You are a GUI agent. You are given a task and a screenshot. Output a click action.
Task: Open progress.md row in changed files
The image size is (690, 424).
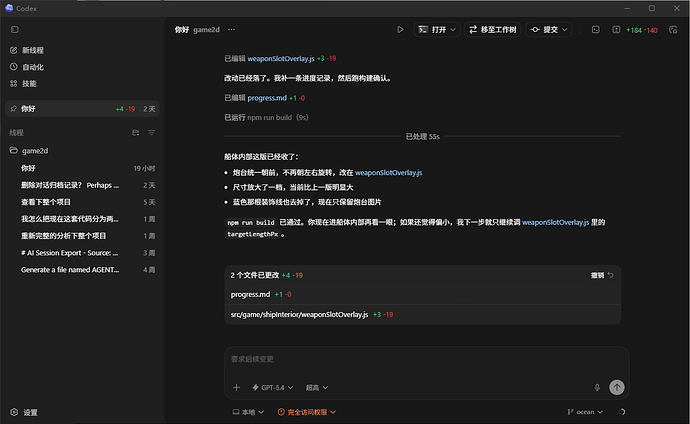[422, 294]
